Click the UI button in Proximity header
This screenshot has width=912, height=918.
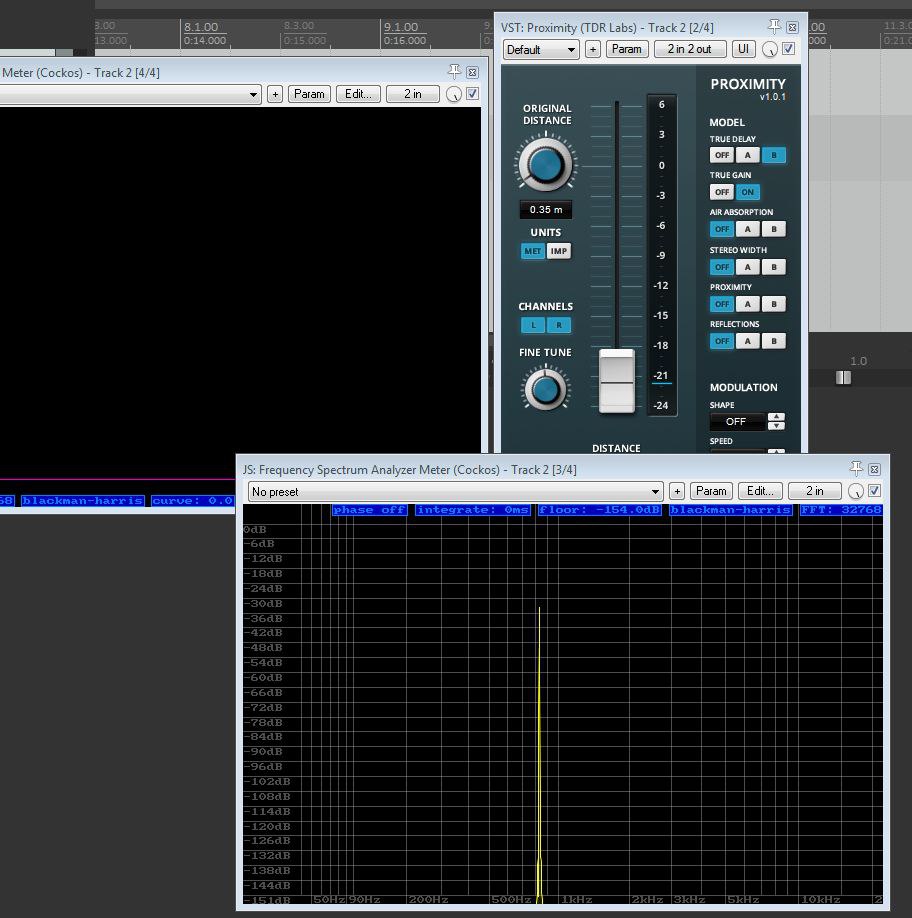pos(744,49)
